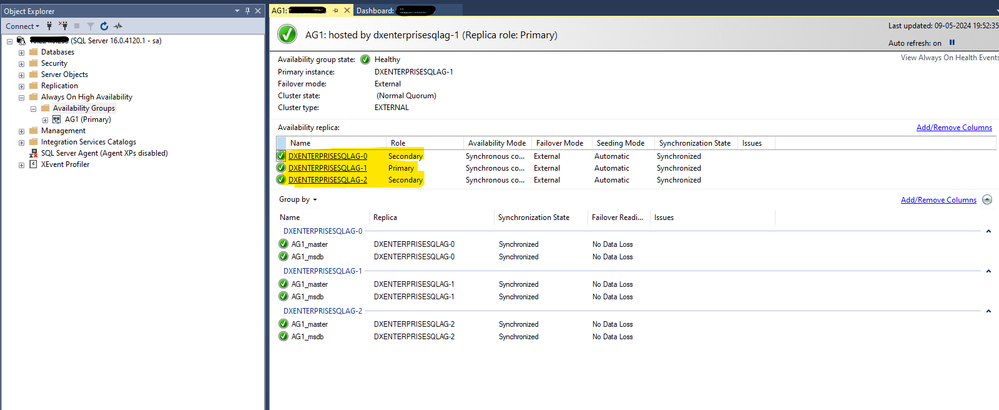Sort replicas by the Role column header
Viewport: 999px width, 410px height.
[424, 143]
